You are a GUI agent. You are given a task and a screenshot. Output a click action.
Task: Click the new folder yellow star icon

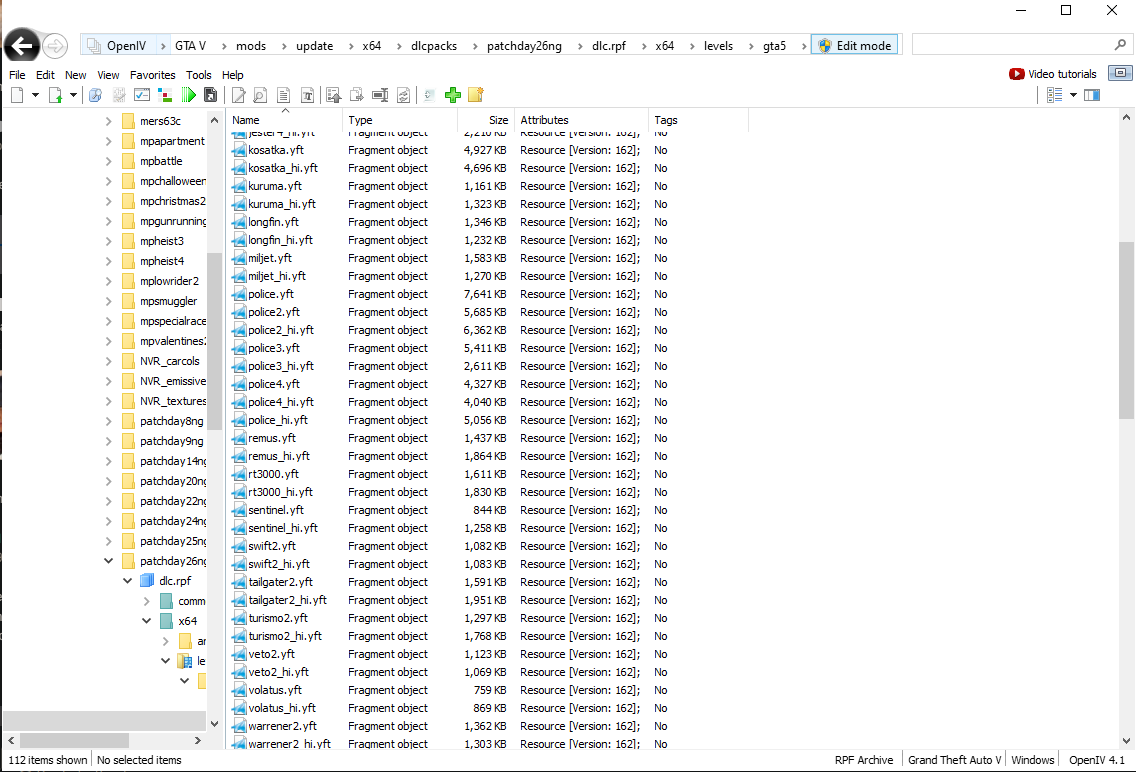coord(476,95)
